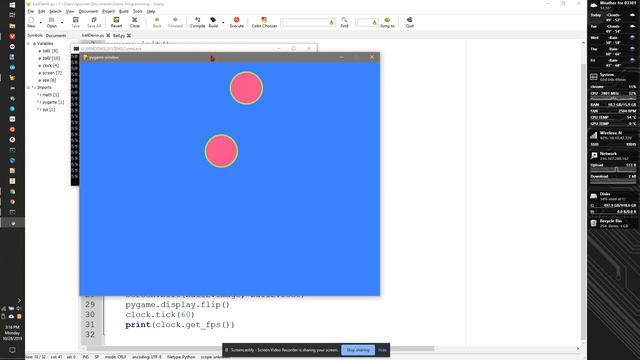Click inside the line number field
Image resolution: width=640 pixels, height=360 pixels.
pyautogui.click(x=364, y=22)
